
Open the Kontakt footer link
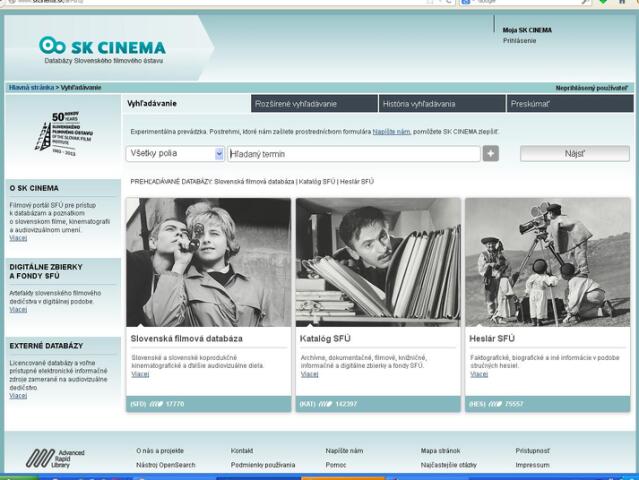tap(242, 451)
